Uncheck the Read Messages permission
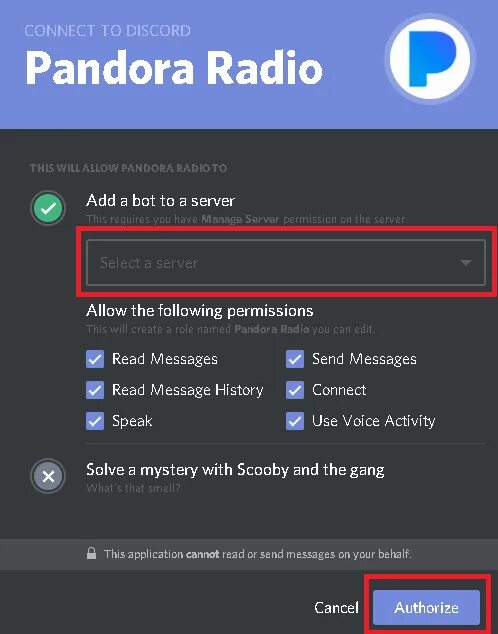498x634 pixels. (x=95, y=359)
